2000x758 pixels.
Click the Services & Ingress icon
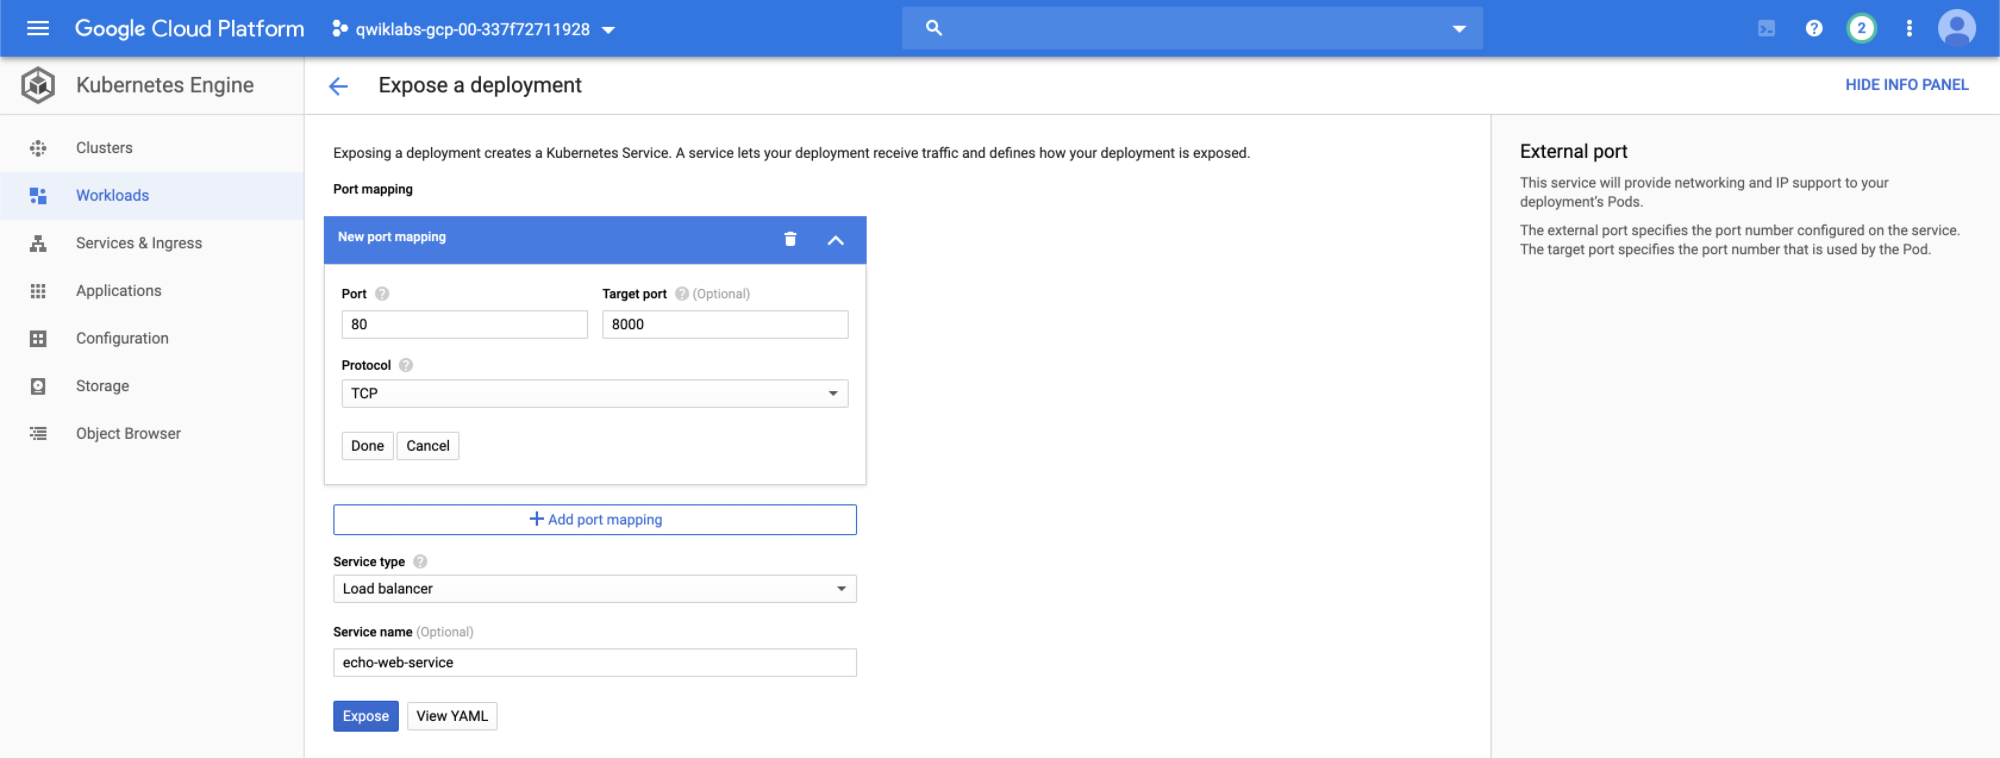38,243
